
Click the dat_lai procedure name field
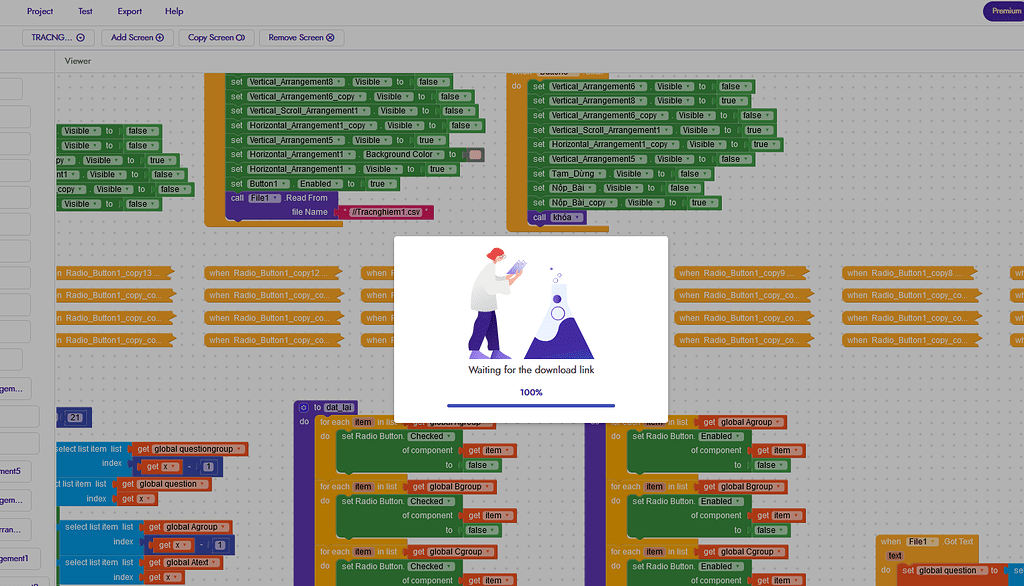pyautogui.click(x=338, y=408)
